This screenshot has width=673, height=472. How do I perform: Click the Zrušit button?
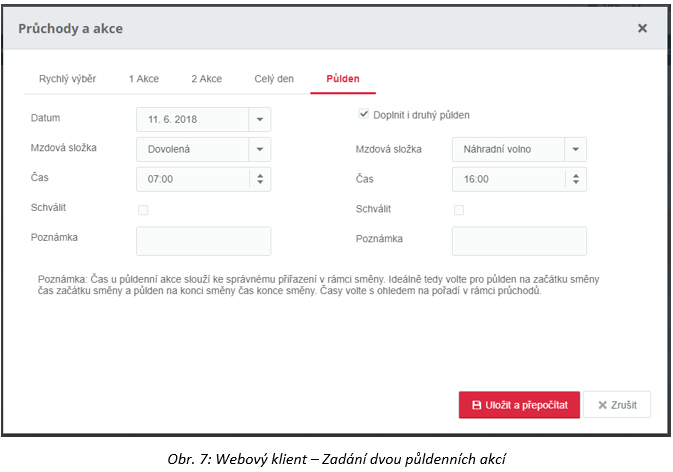point(617,405)
